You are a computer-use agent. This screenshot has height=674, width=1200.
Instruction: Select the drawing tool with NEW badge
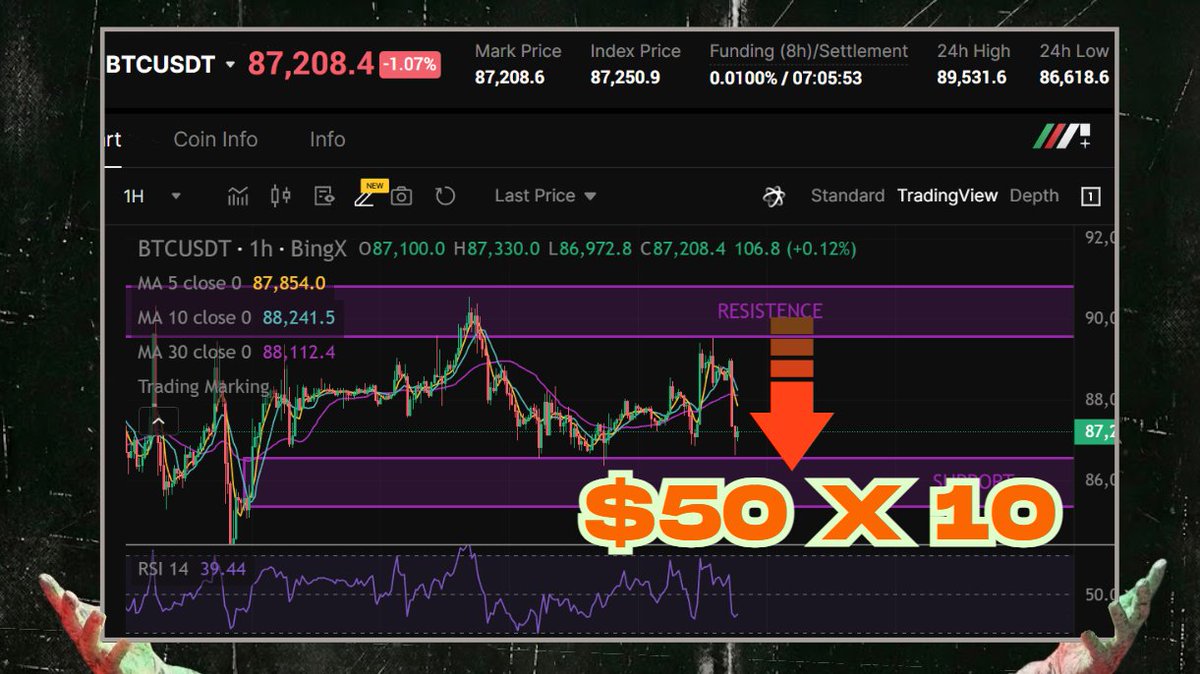(366, 197)
